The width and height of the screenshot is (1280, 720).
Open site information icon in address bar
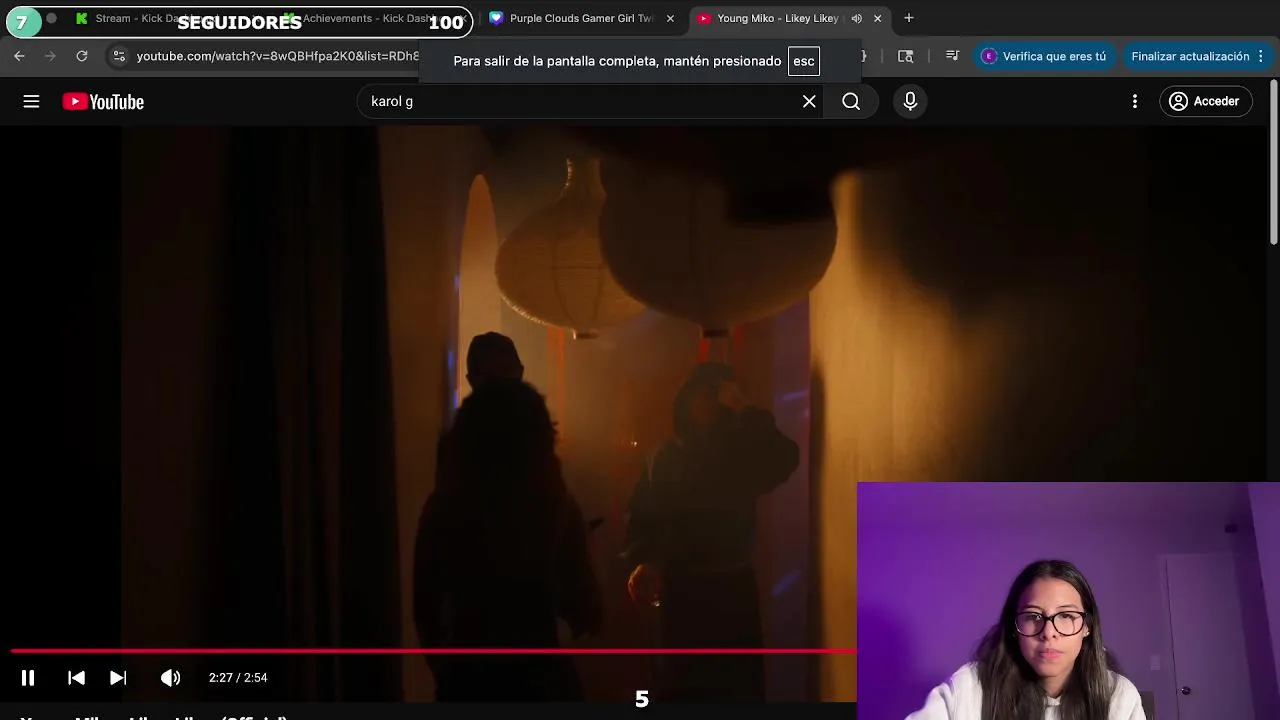[x=119, y=56]
